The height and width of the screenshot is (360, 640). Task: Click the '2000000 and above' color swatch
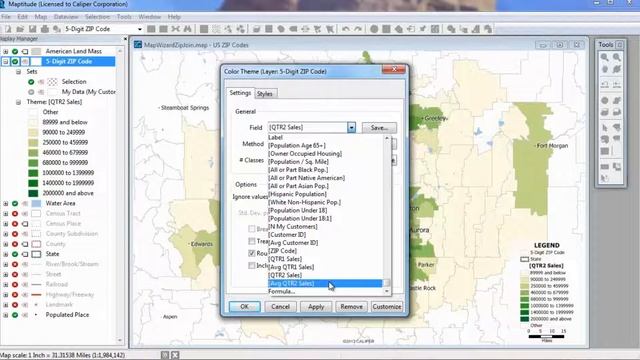tap(33, 193)
